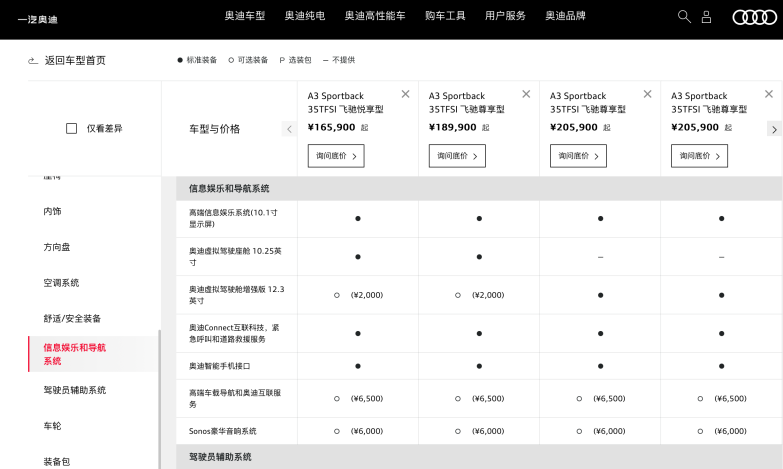Open the 奥迪品牌 menu
This screenshot has width=783, height=469.
[x=565, y=16]
